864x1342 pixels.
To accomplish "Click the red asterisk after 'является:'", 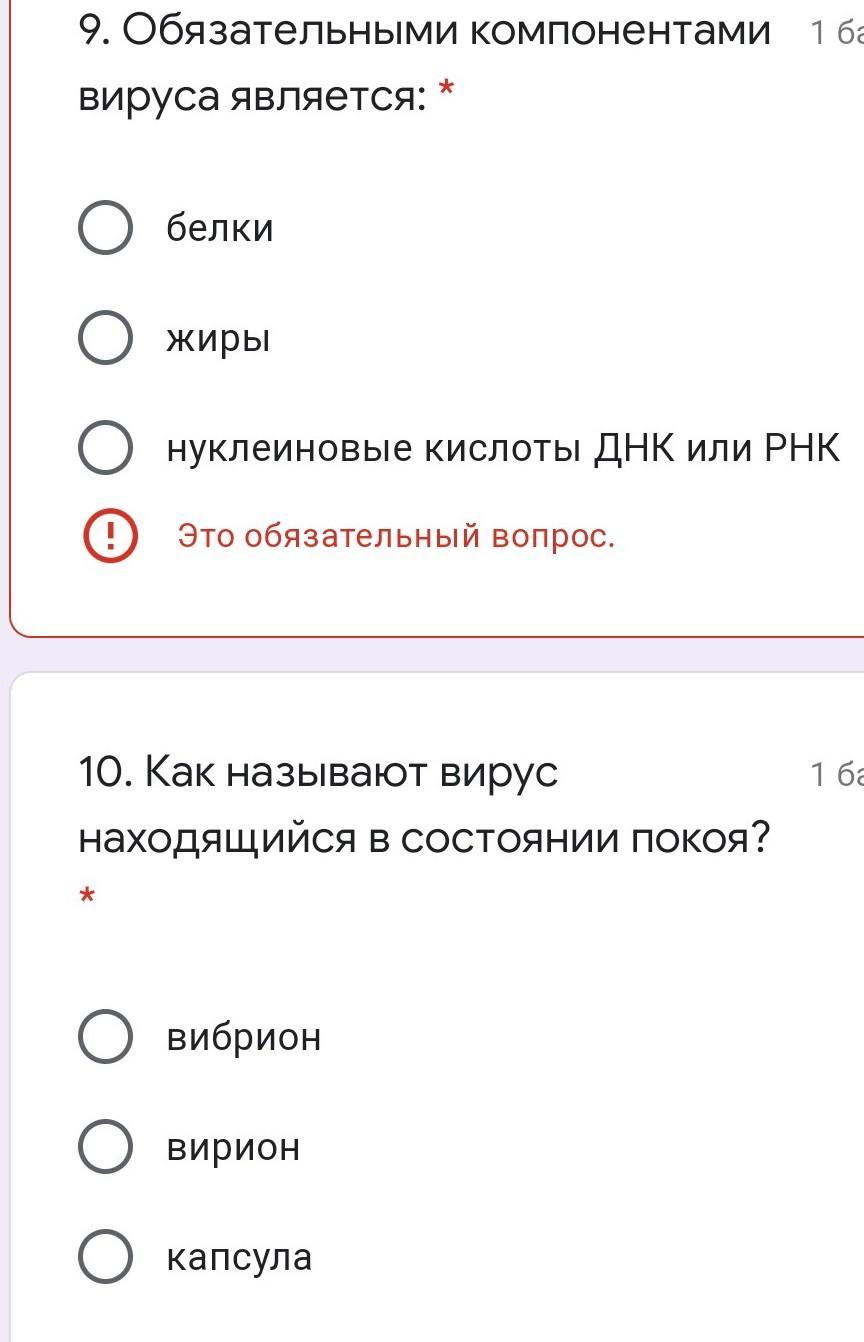I will coord(446,90).
